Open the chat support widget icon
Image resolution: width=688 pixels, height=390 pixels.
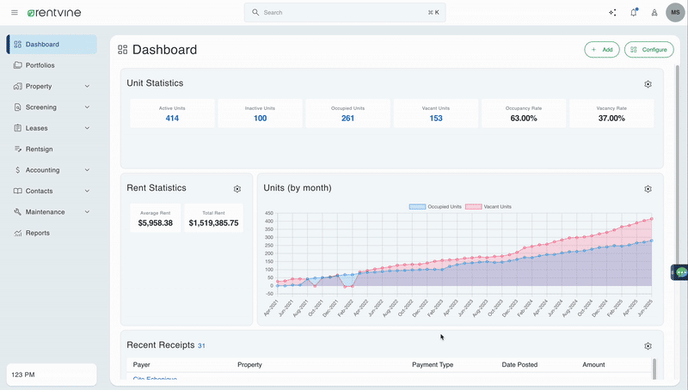(681, 272)
